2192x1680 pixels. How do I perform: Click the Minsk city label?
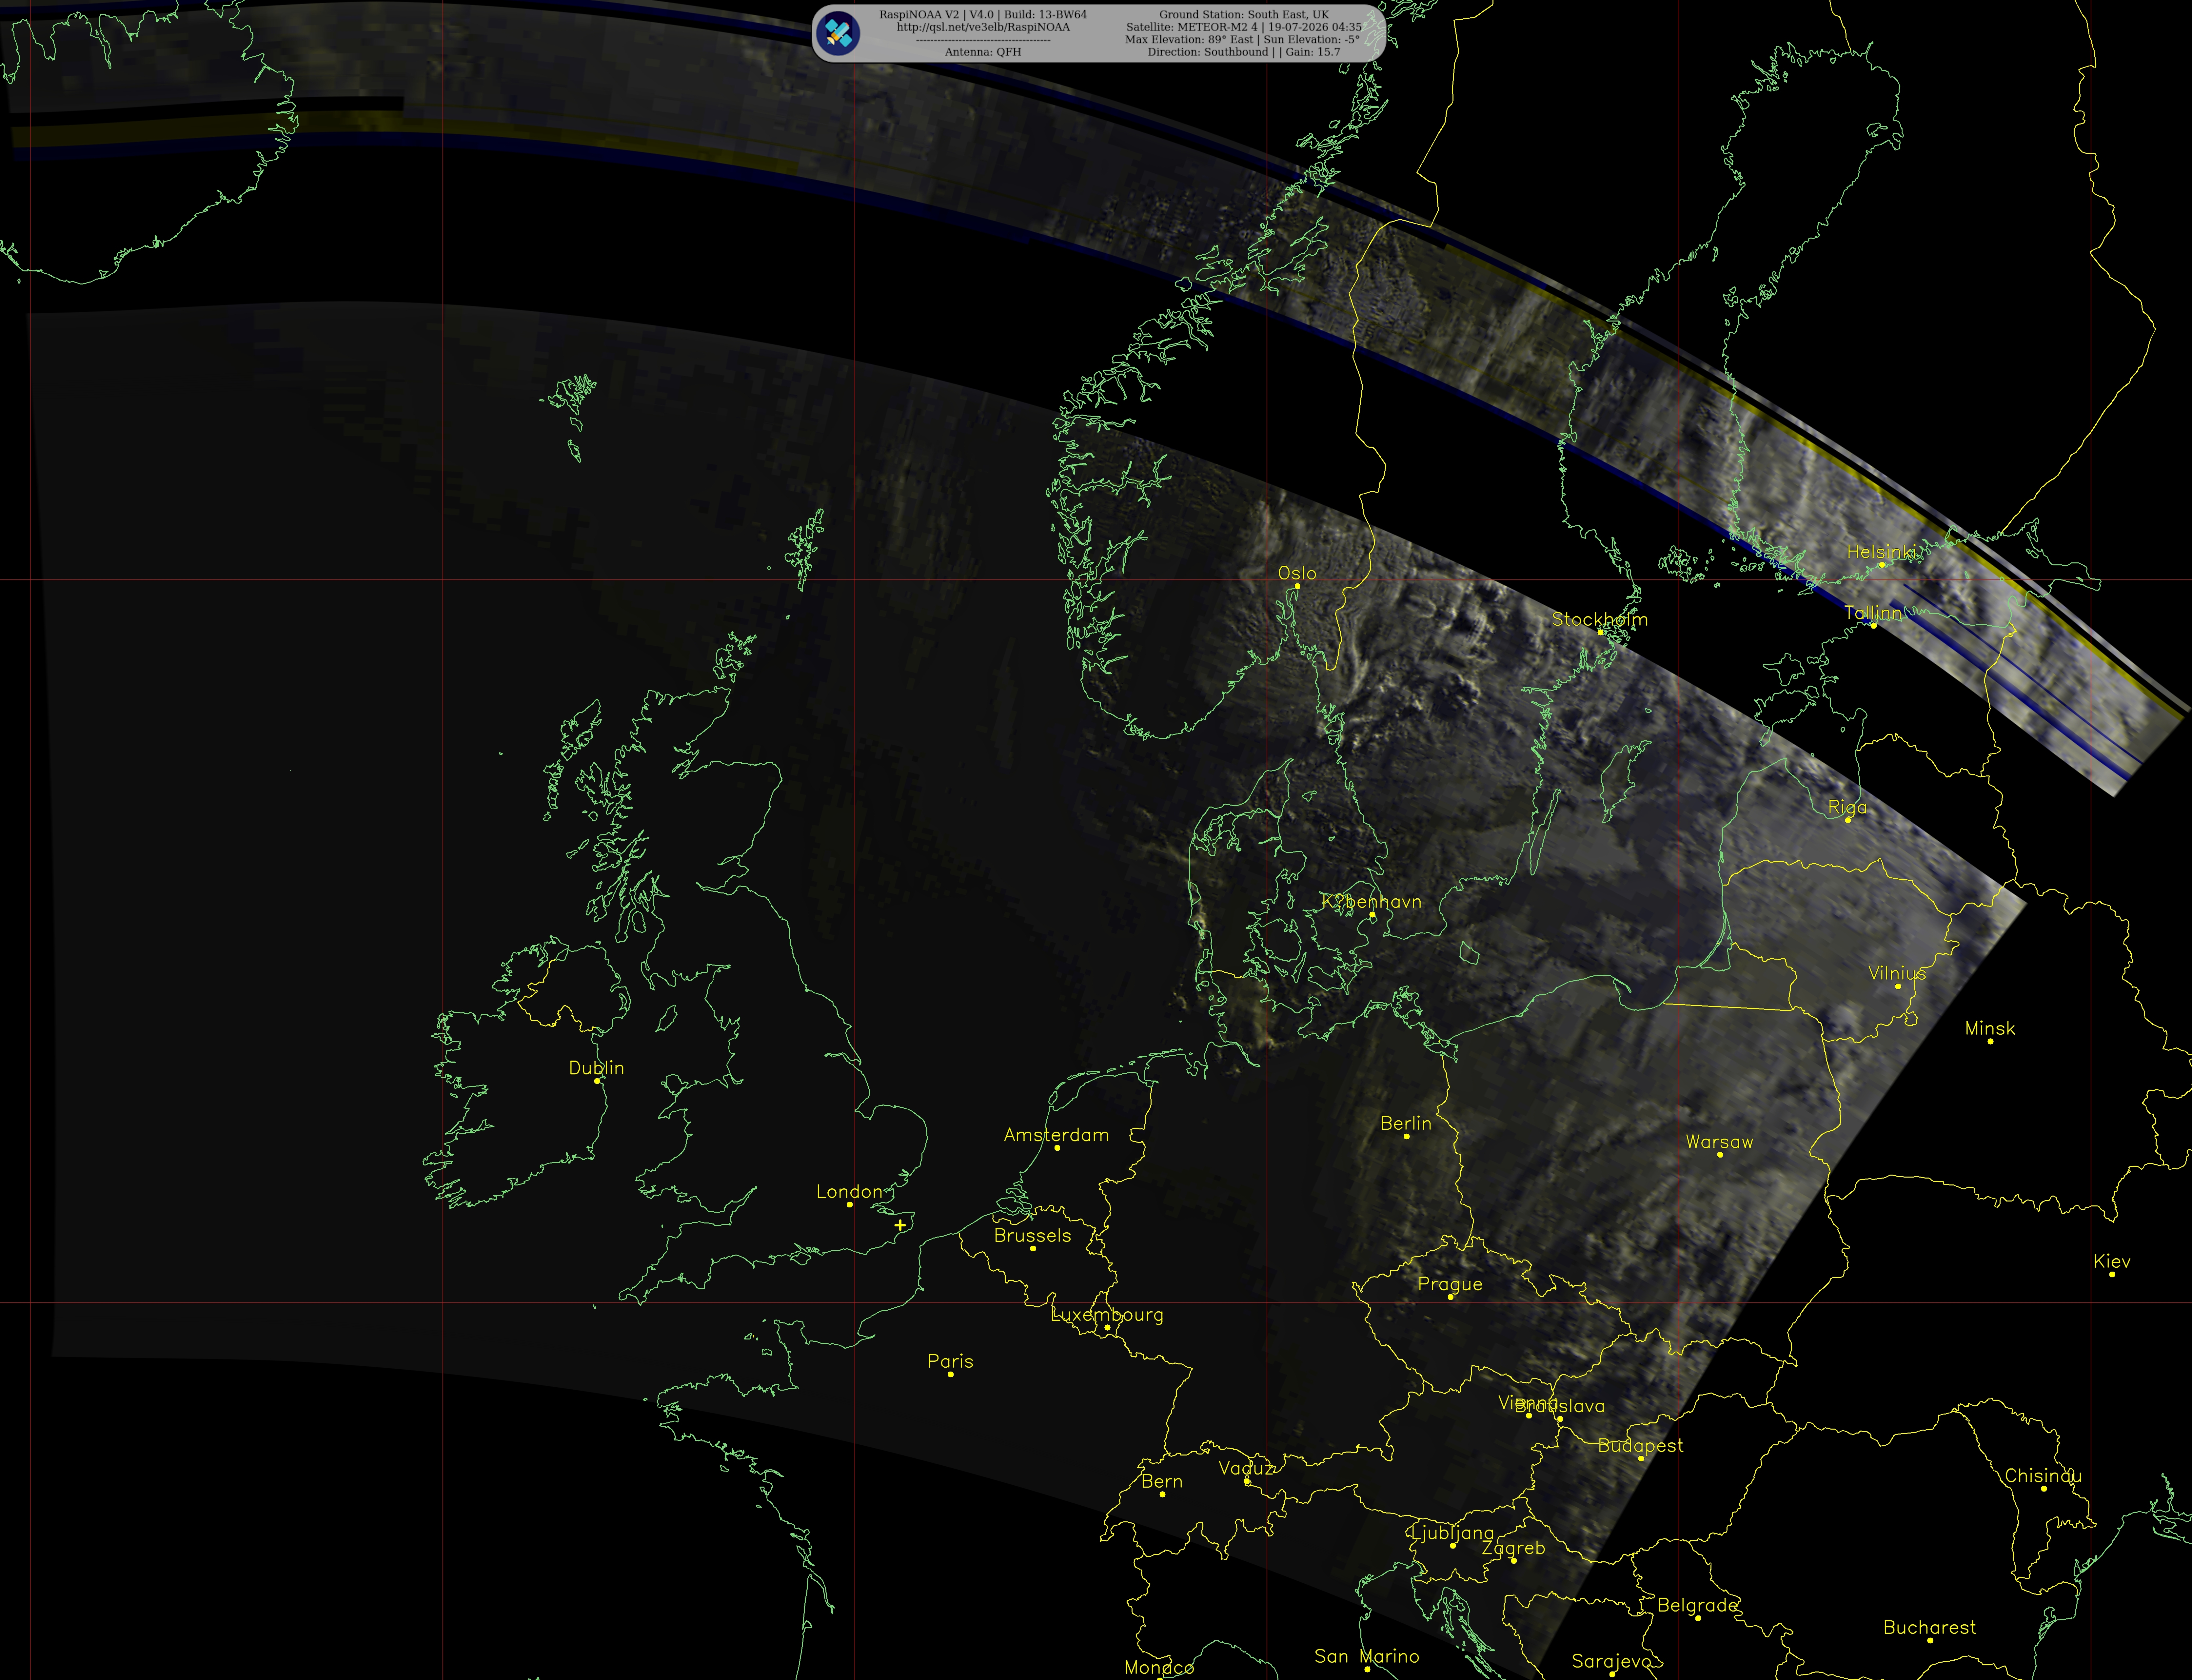(x=1990, y=1028)
